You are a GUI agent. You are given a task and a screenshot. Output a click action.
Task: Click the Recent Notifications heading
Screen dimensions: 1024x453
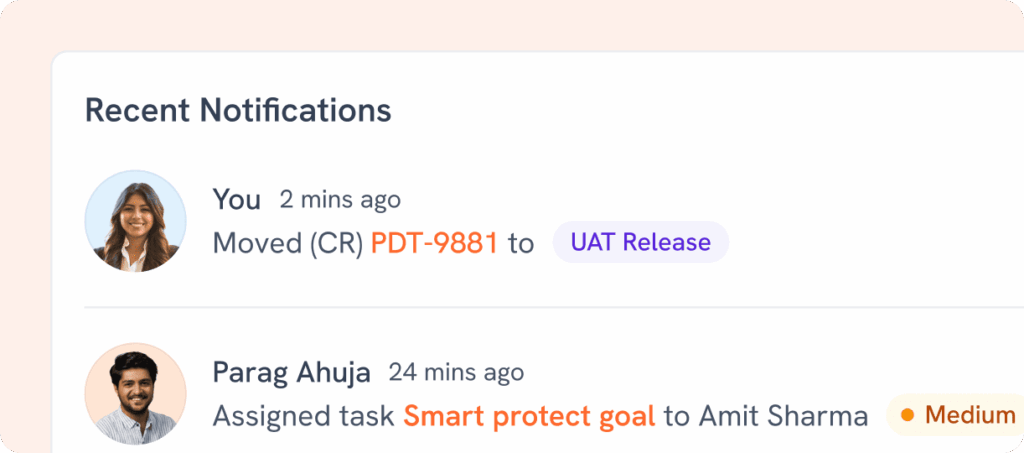[238, 110]
